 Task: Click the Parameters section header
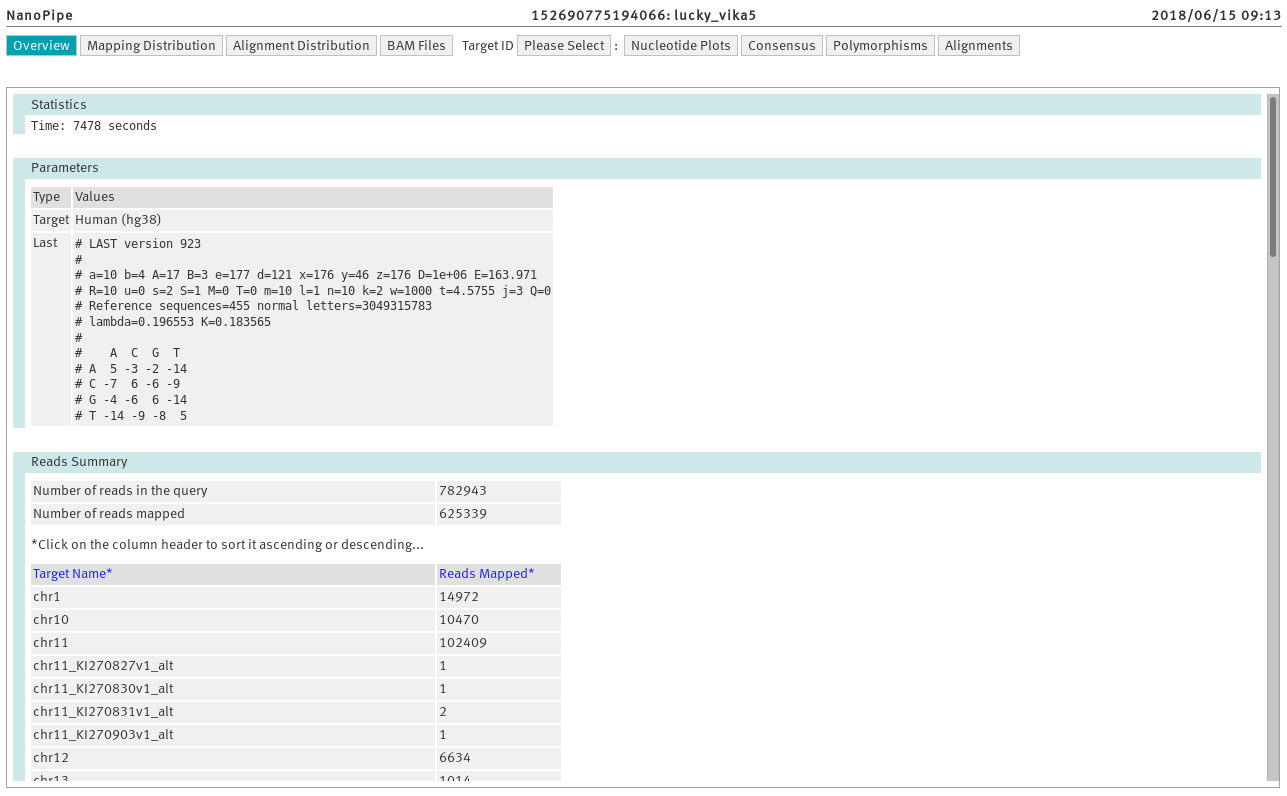(637, 168)
